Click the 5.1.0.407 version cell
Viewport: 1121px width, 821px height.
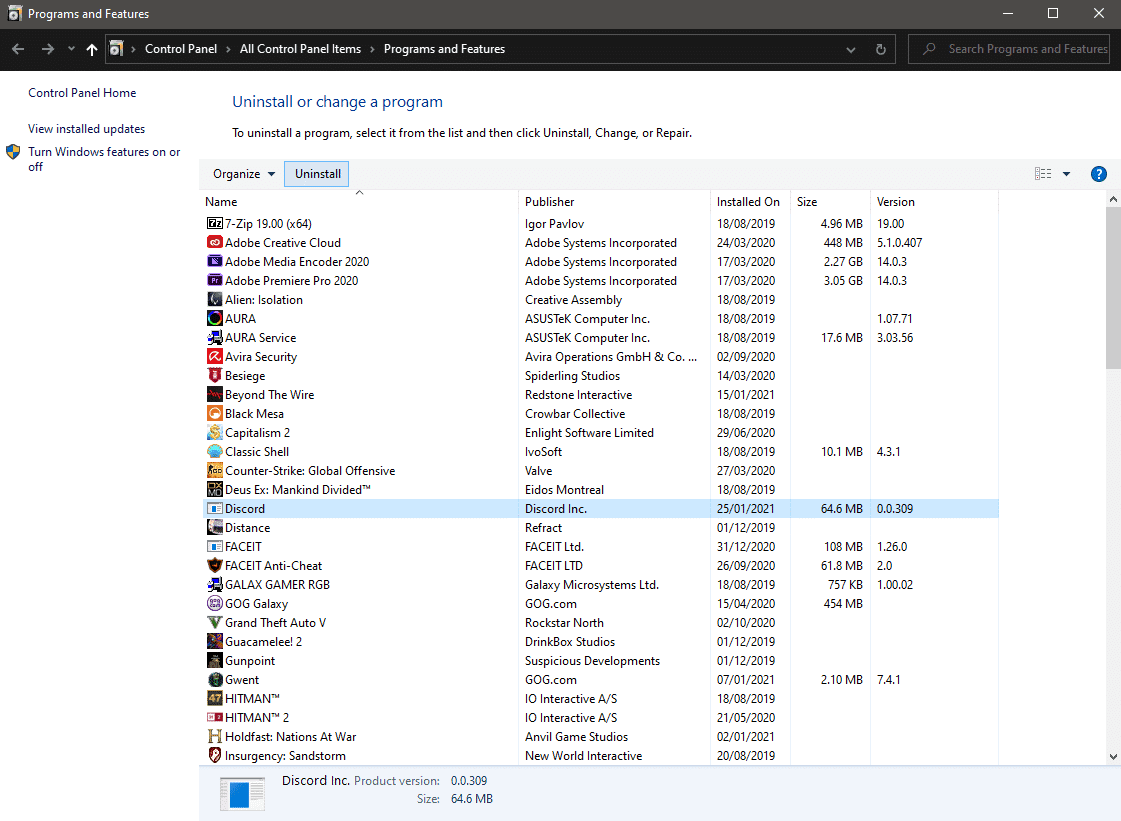click(899, 242)
